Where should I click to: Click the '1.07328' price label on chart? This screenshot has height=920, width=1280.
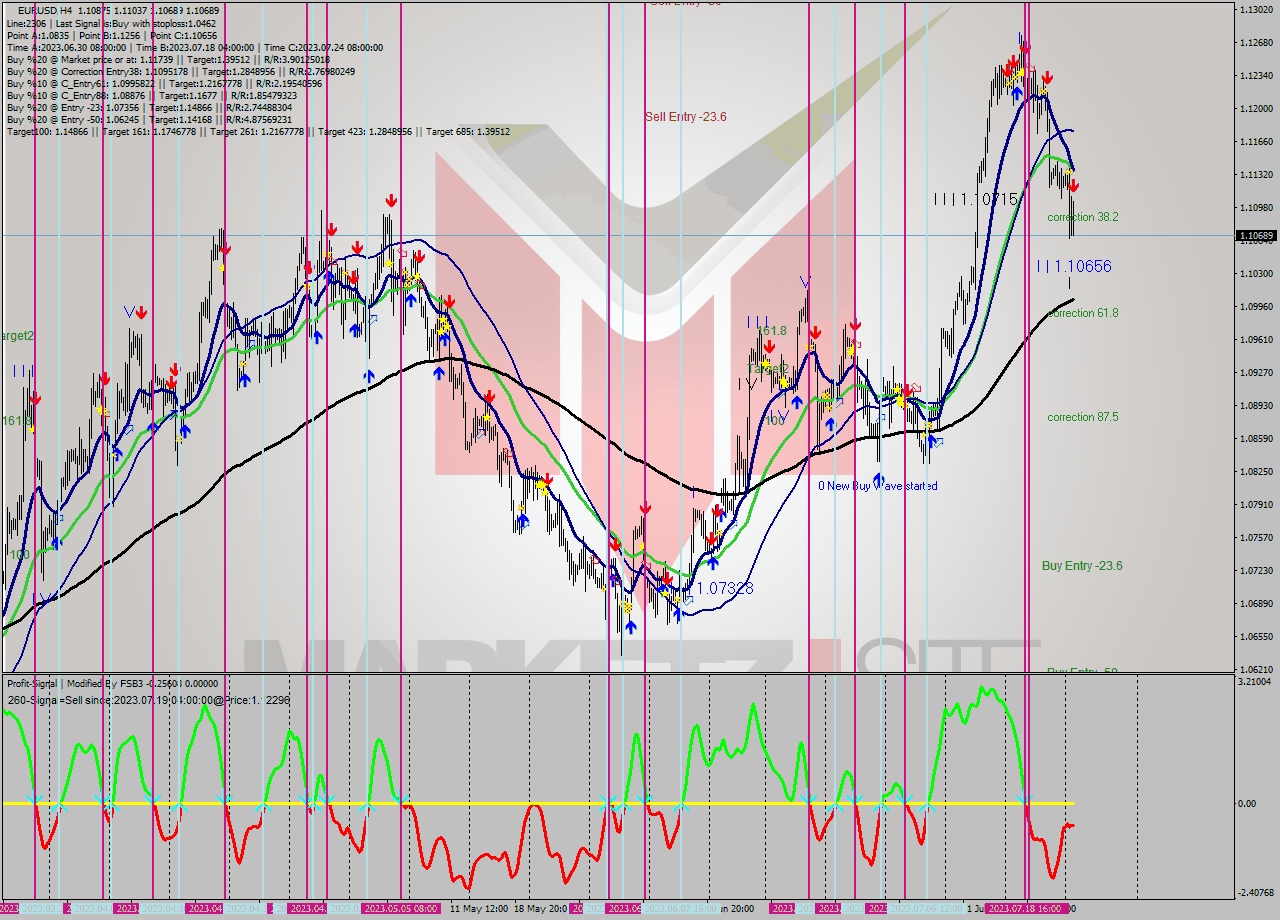pos(724,588)
